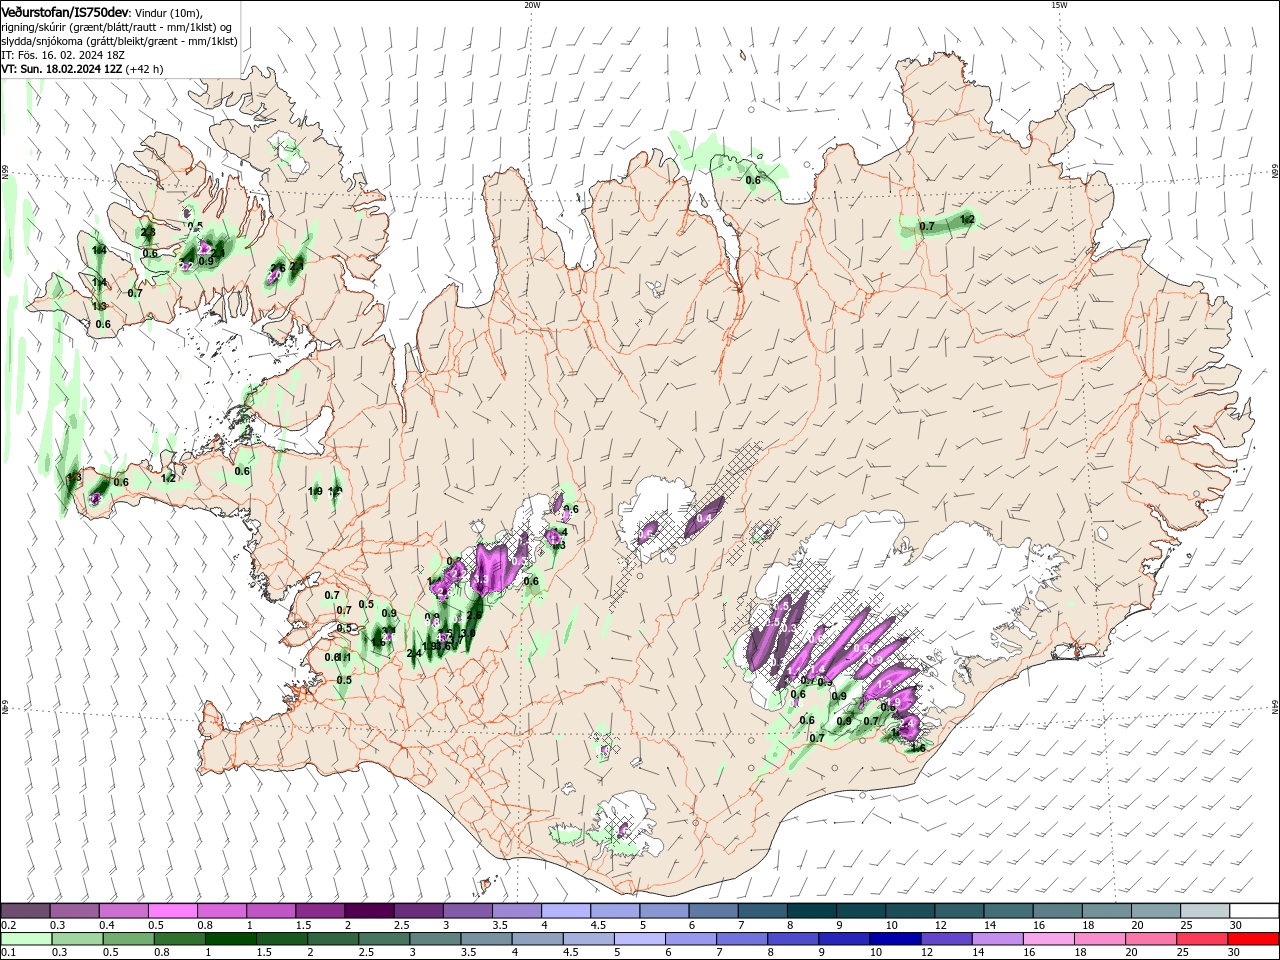Select the steel blue 7 swatch in upper legend
The height and width of the screenshot is (960, 1280).
(x=763, y=911)
